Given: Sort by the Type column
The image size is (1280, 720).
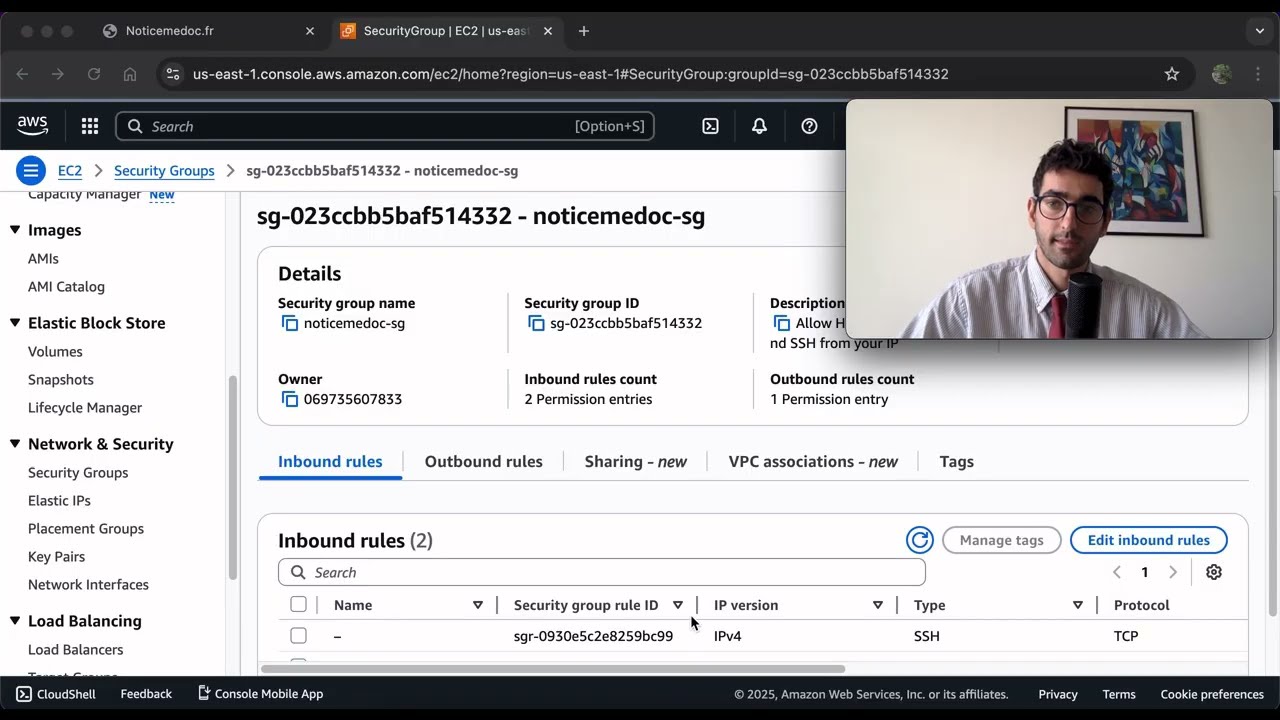Looking at the screenshot, I should click(x=1078, y=605).
